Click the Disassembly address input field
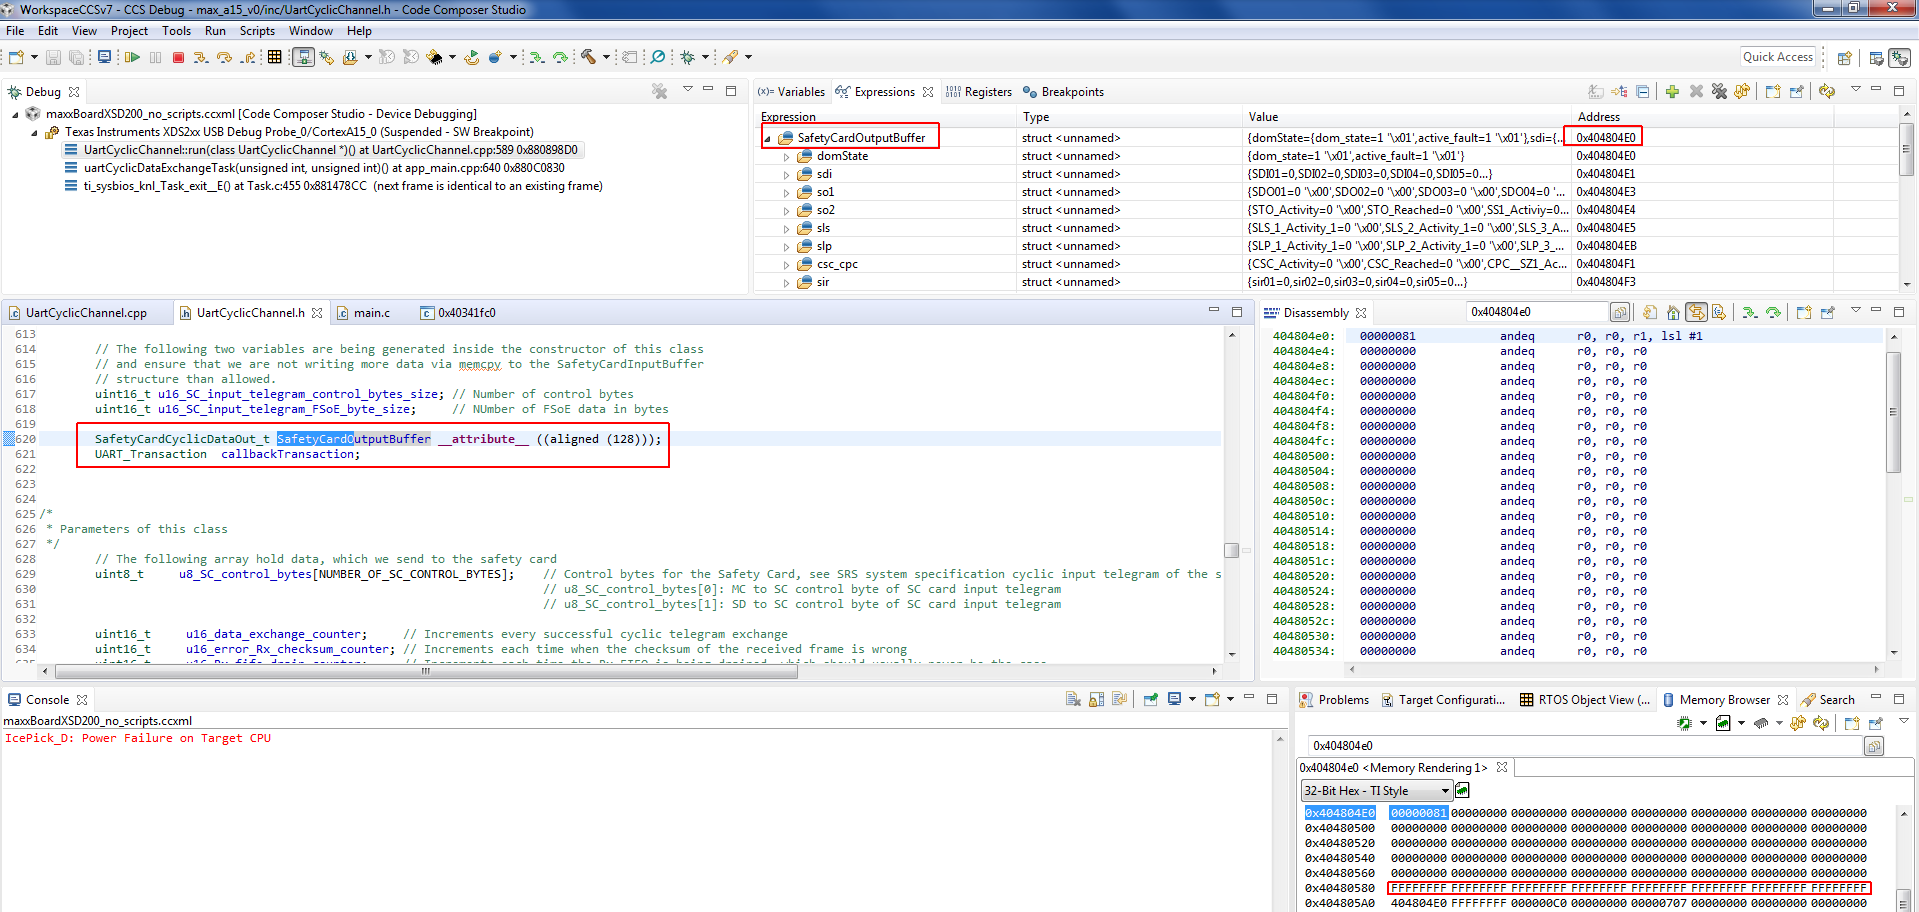1919x912 pixels. pyautogui.click(x=1537, y=312)
